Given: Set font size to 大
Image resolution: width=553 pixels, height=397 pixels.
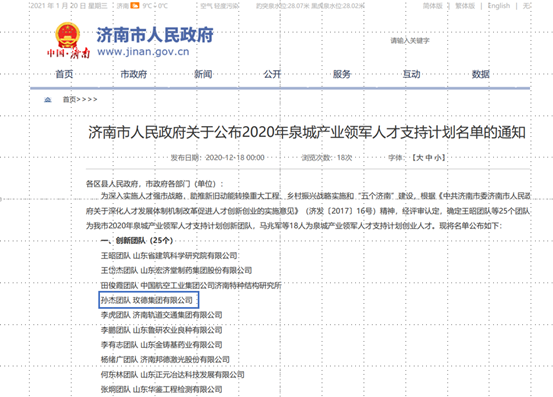Looking at the screenshot, I should 420,158.
